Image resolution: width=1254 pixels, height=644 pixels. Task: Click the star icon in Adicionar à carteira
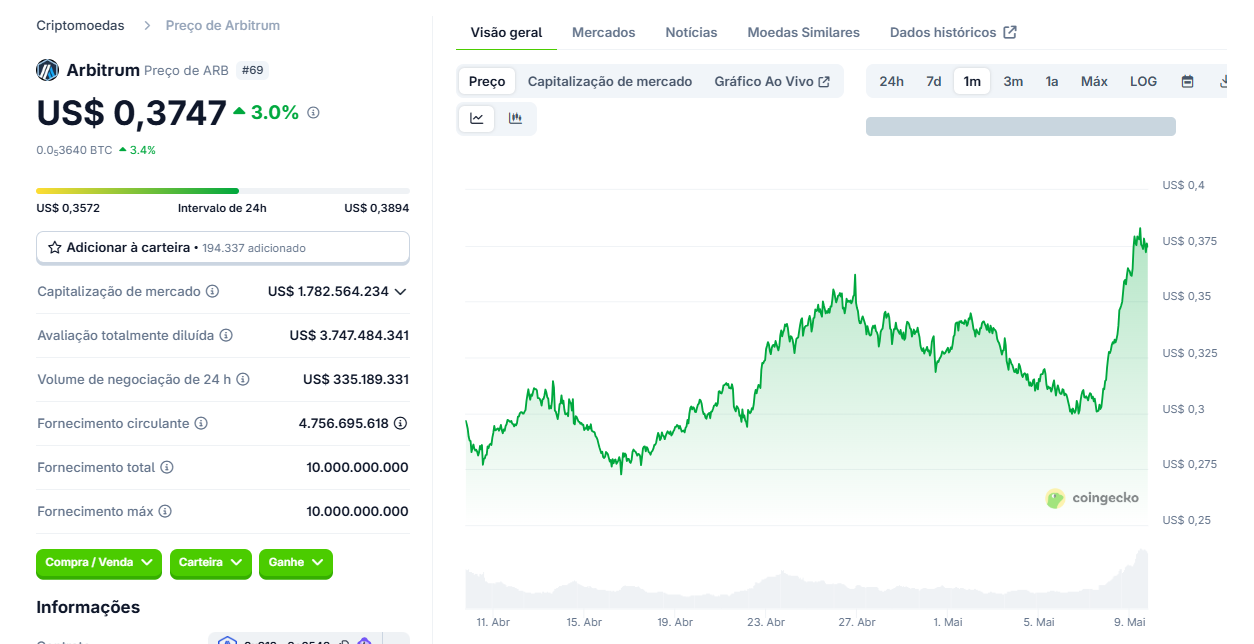click(x=55, y=247)
